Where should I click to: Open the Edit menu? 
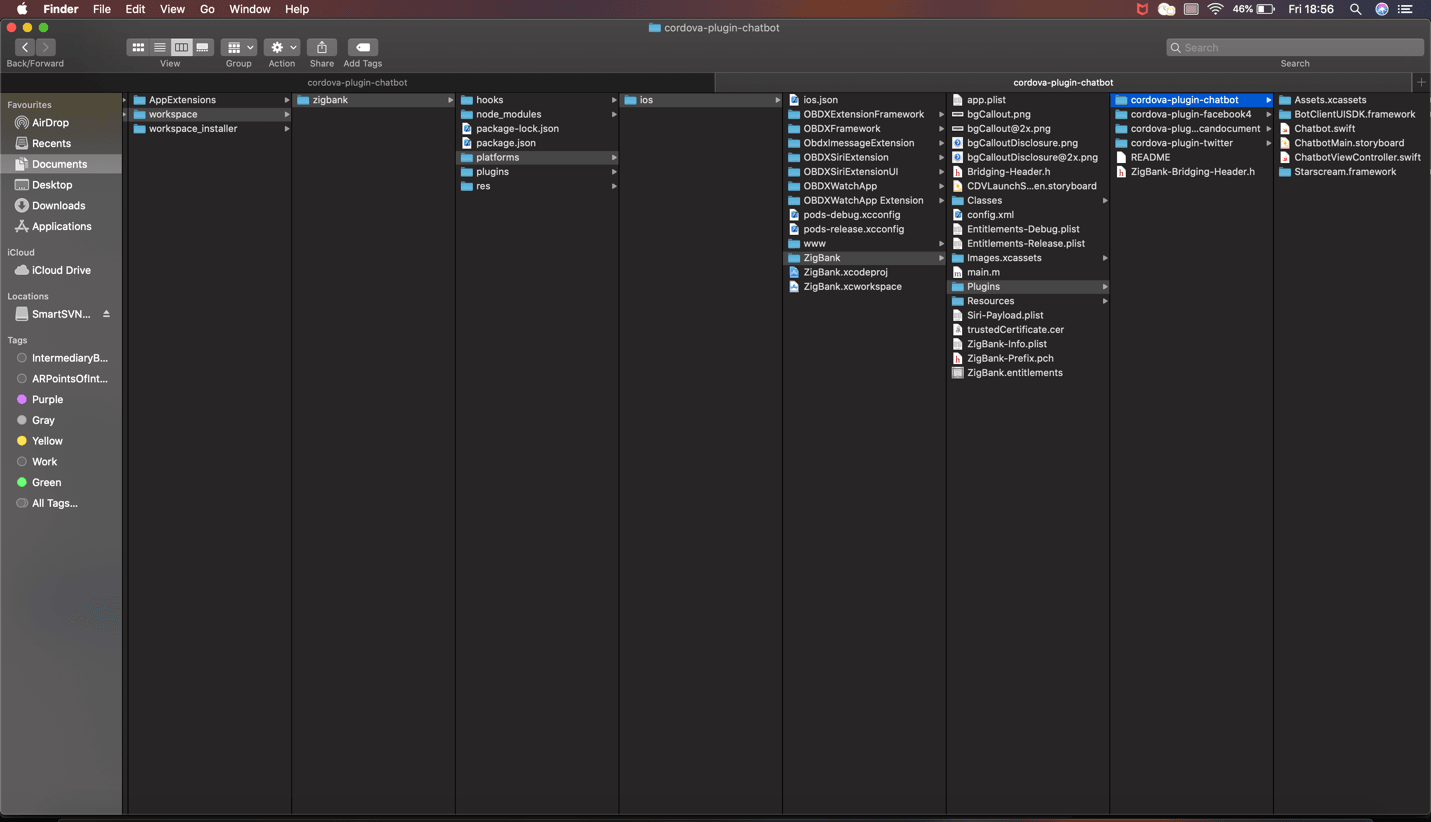(x=135, y=9)
